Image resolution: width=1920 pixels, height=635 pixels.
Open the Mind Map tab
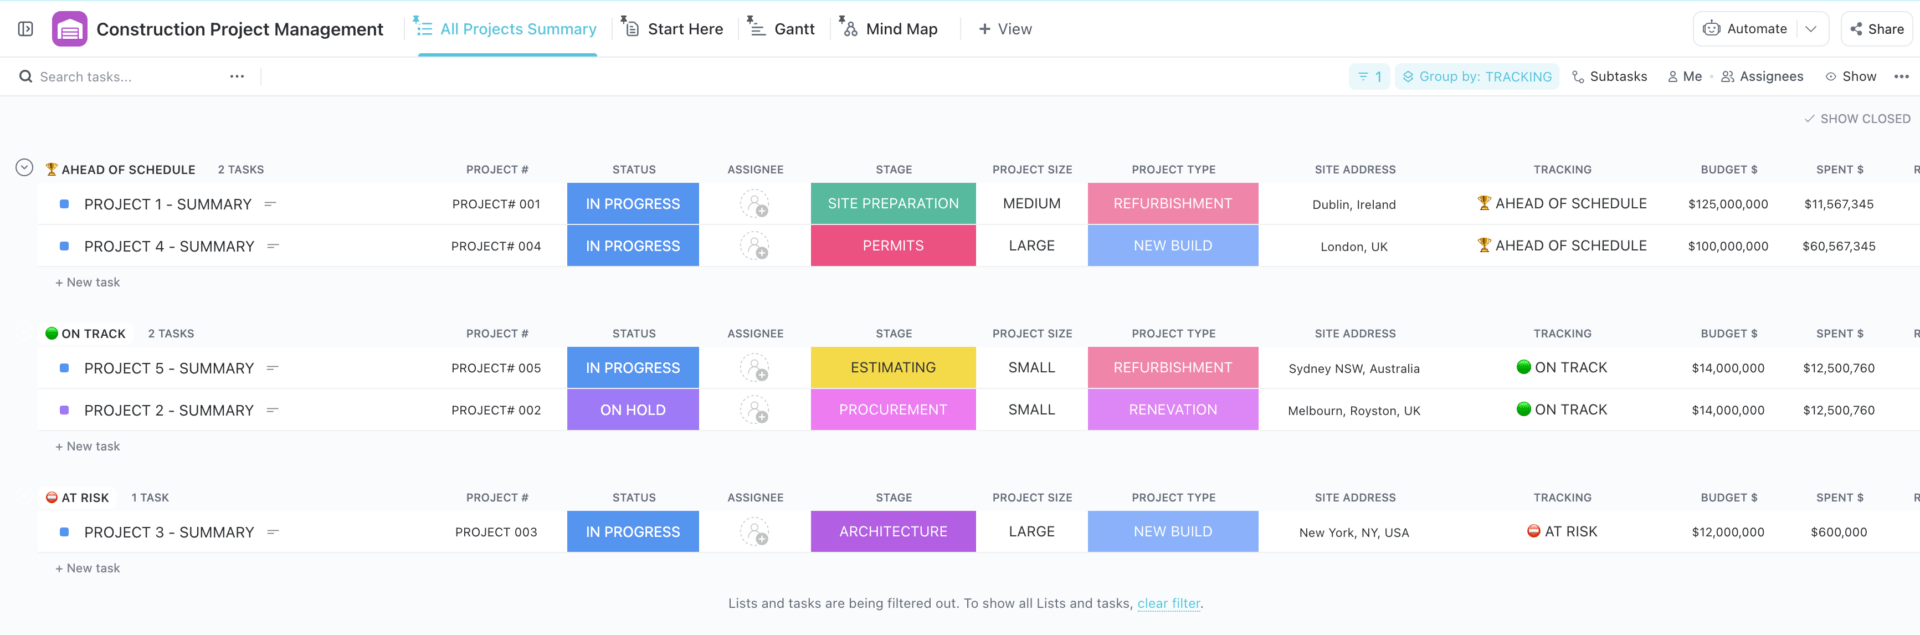pyautogui.click(x=889, y=29)
